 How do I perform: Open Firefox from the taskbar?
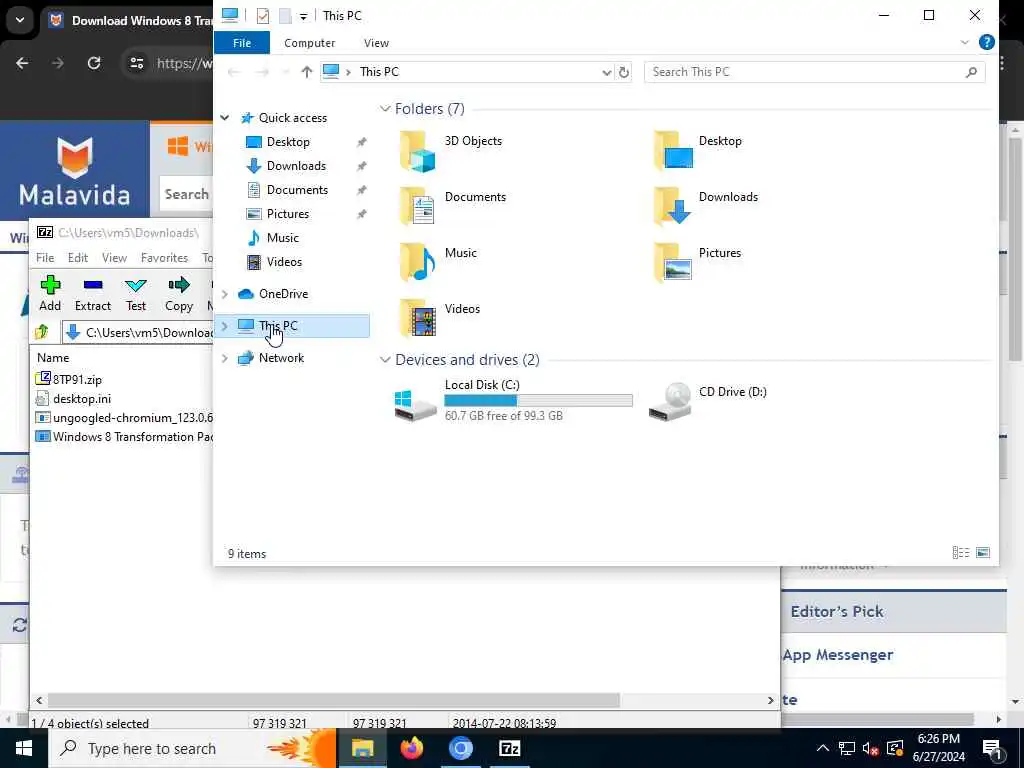pyautogui.click(x=411, y=748)
